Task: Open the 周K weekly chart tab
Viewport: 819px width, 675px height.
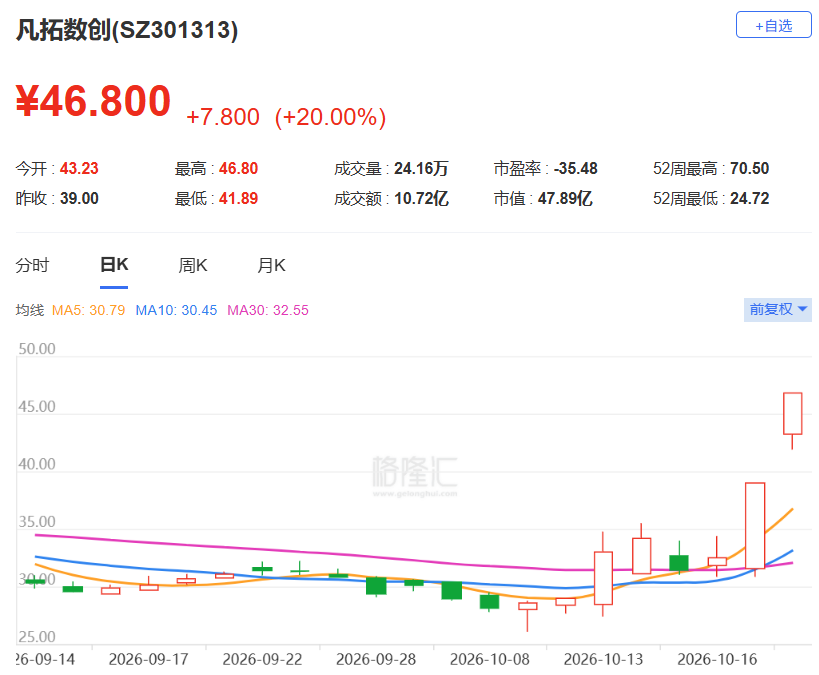Action: [x=193, y=265]
